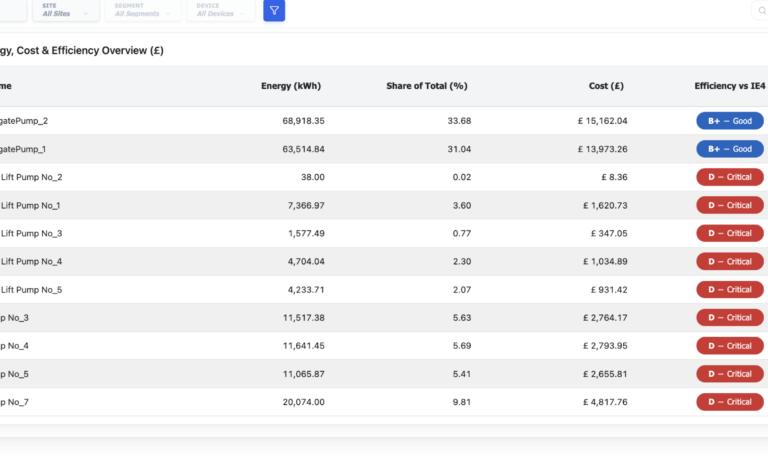Click the Efficiency vs IE4 column header
This screenshot has height=456, width=768.
point(730,86)
